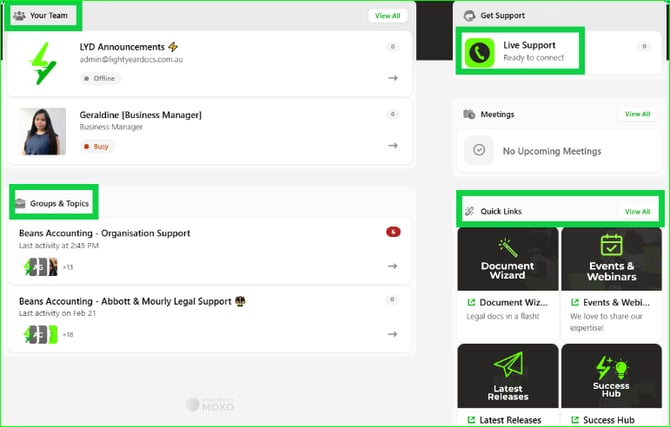Click View All in Quick Links
The height and width of the screenshot is (427, 670).
pyautogui.click(x=637, y=212)
